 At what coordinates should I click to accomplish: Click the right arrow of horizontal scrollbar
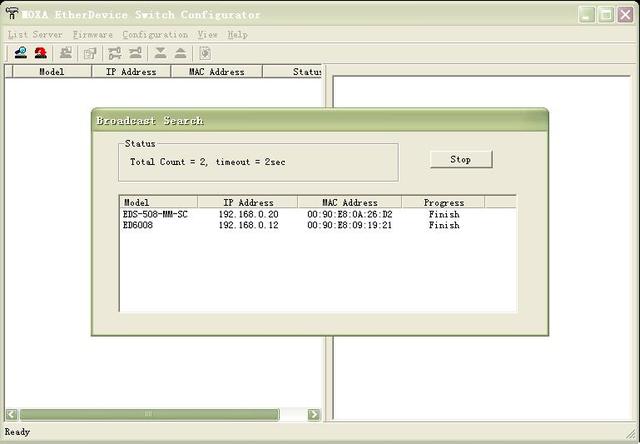[314, 415]
